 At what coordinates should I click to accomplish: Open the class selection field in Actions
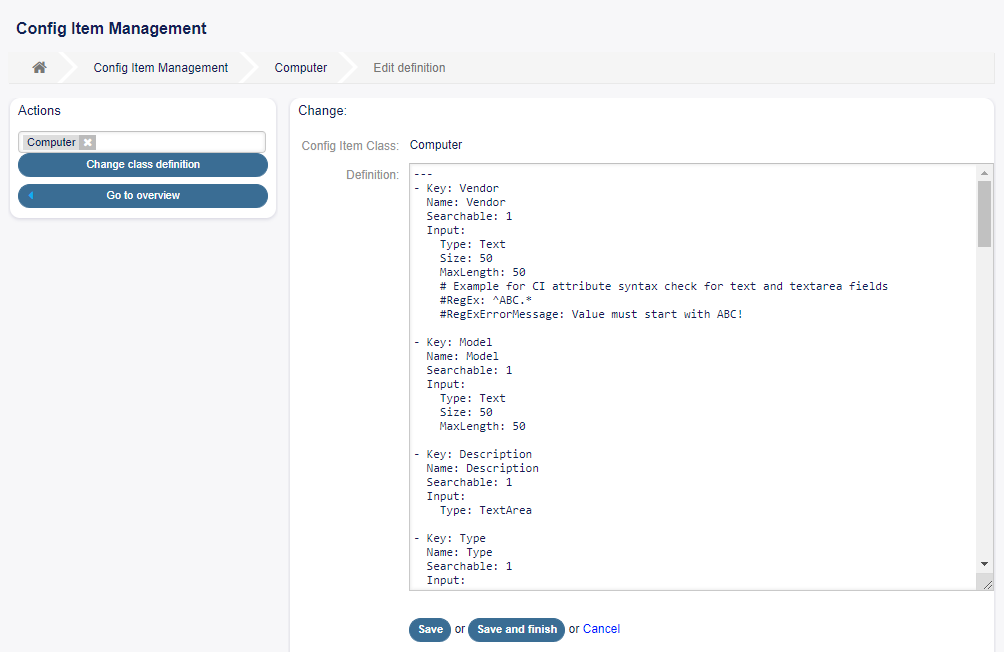(180, 141)
